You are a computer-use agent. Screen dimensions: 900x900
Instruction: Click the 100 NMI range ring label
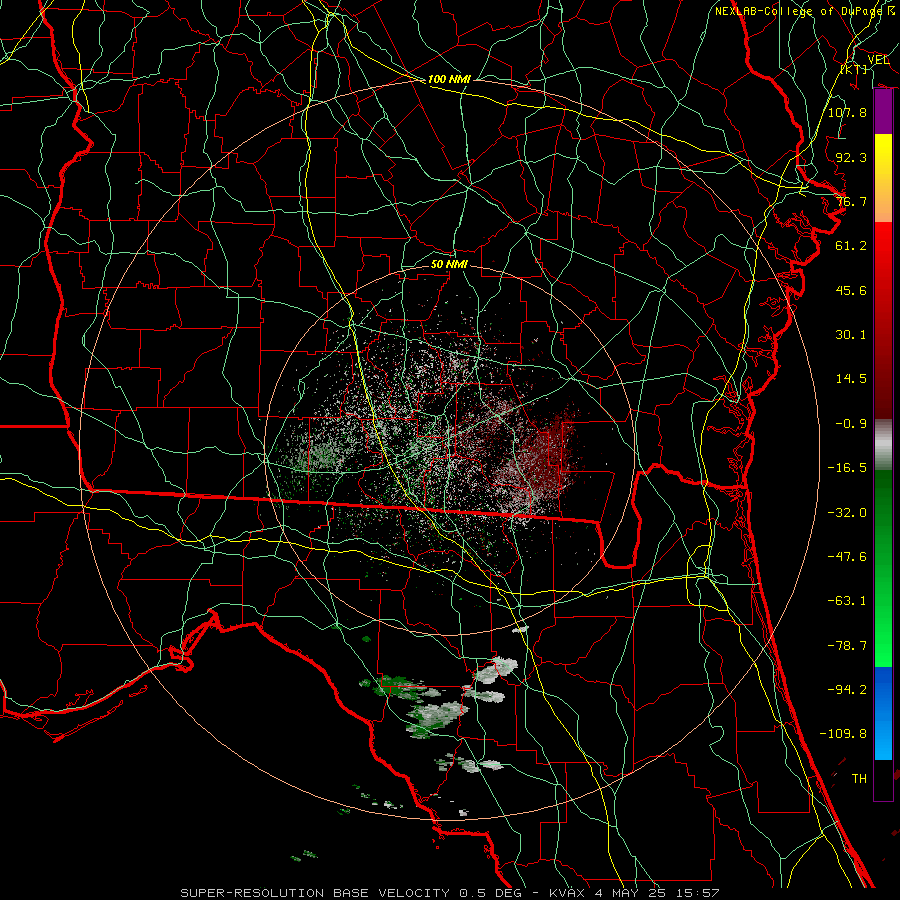point(449,79)
